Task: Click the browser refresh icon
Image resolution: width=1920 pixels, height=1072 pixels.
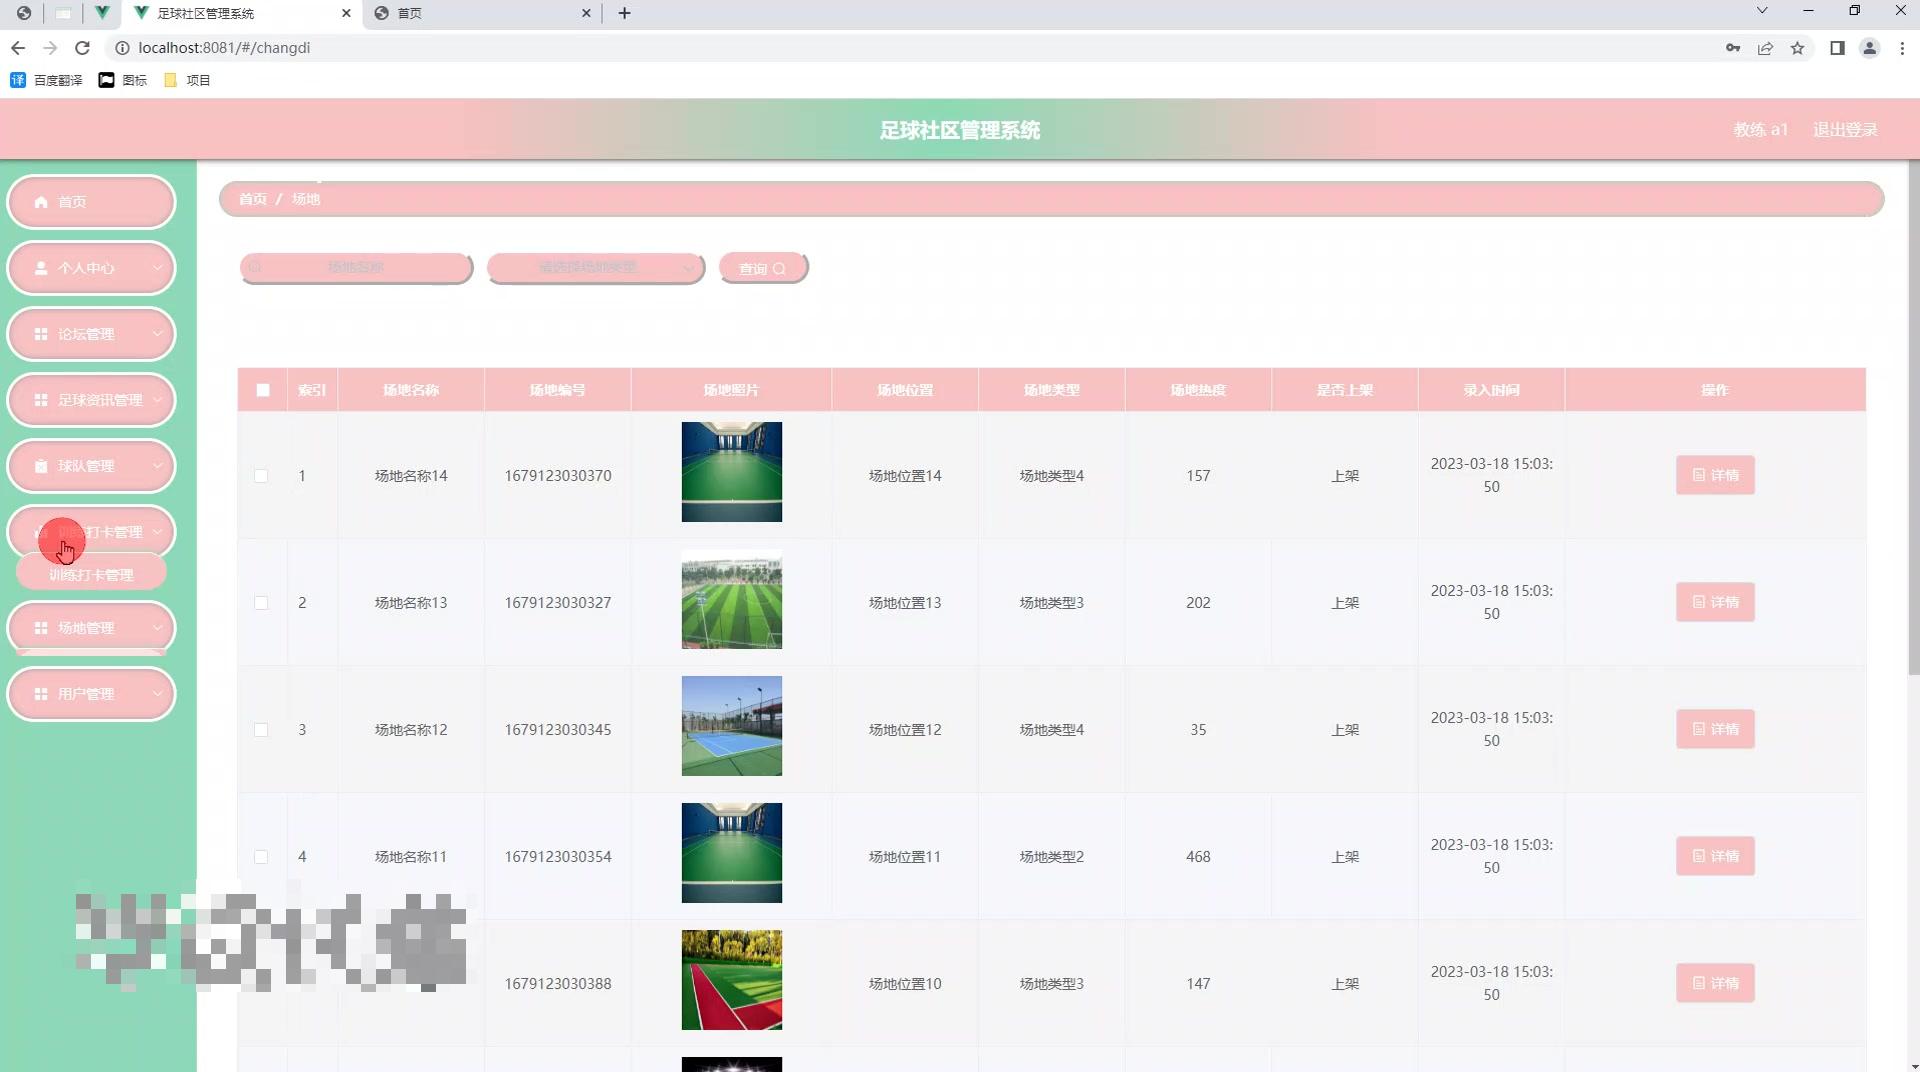Action: (x=83, y=47)
